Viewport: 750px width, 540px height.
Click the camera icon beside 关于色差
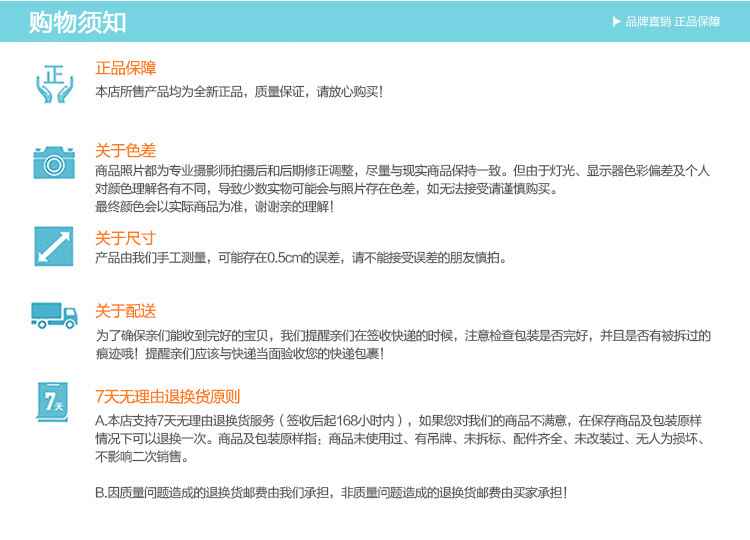click(x=54, y=163)
